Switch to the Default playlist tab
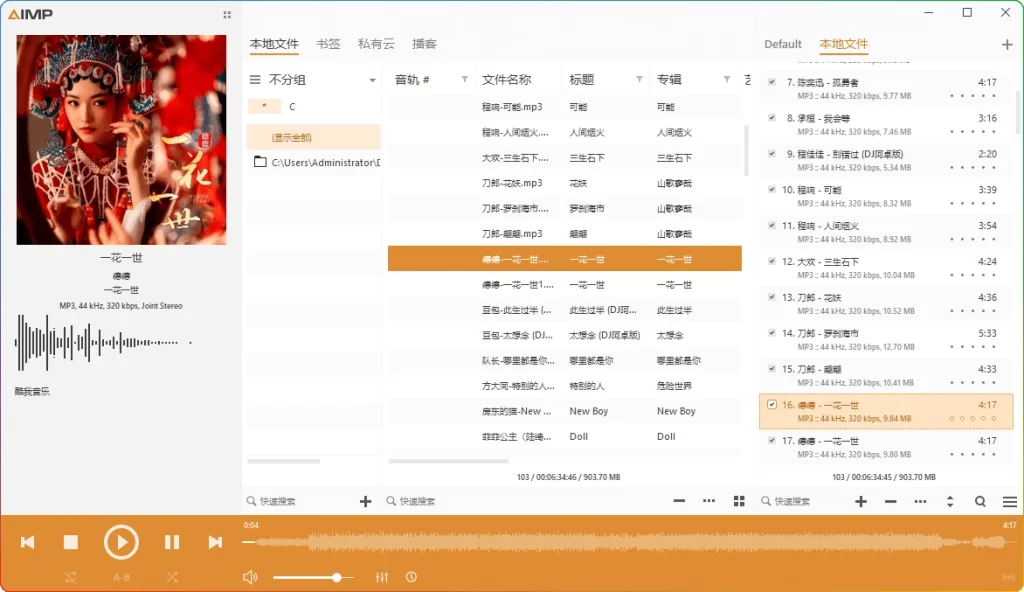Image resolution: width=1024 pixels, height=592 pixels. click(x=783, y=44)
